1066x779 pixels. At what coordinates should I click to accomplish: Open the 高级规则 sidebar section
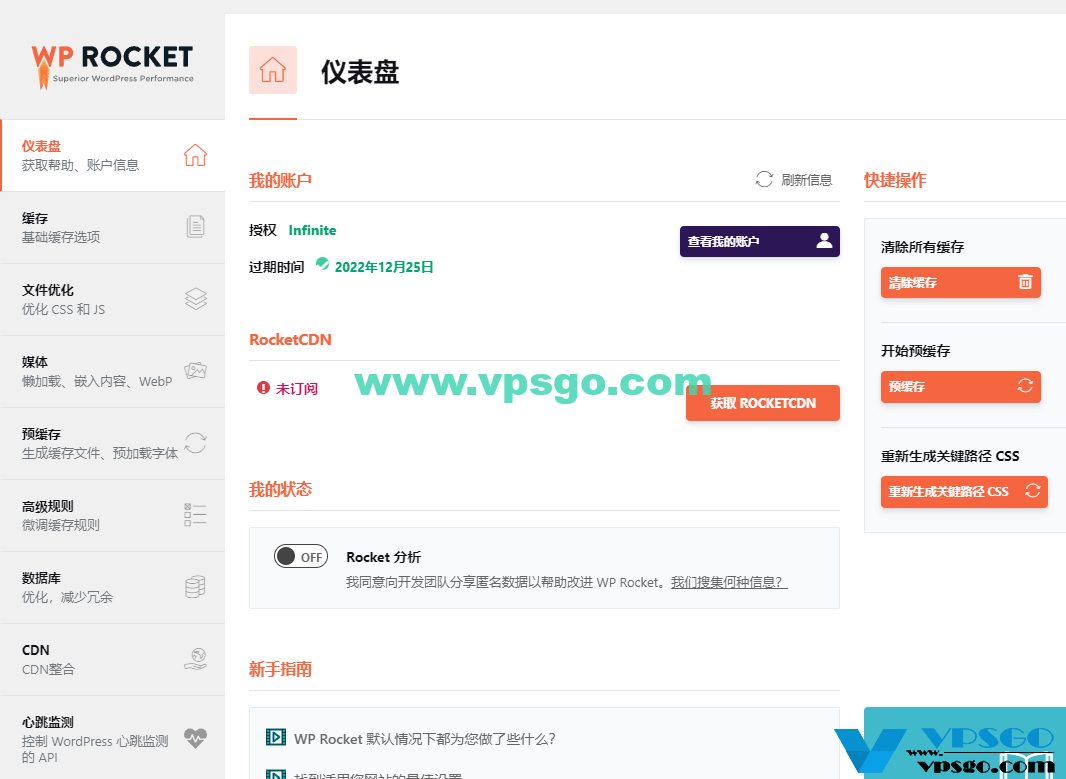tap(113, 516)
